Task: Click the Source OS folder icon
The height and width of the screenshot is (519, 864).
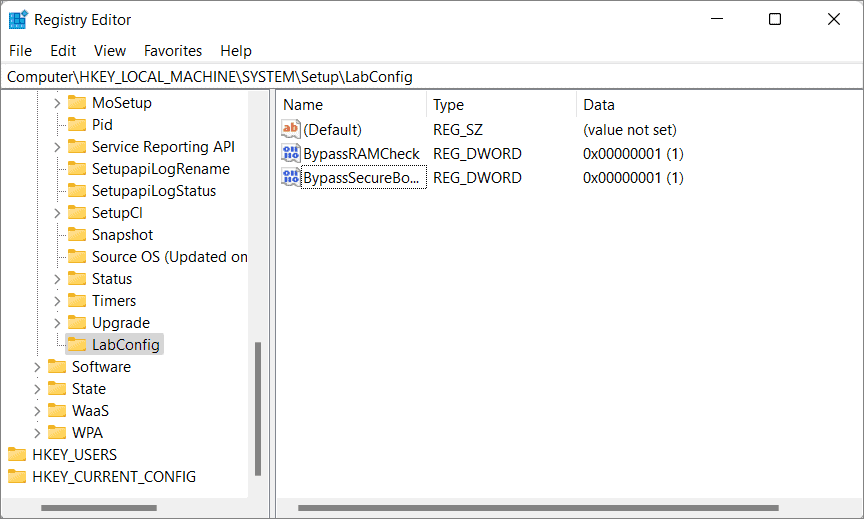Action: (x=77, y=257)
